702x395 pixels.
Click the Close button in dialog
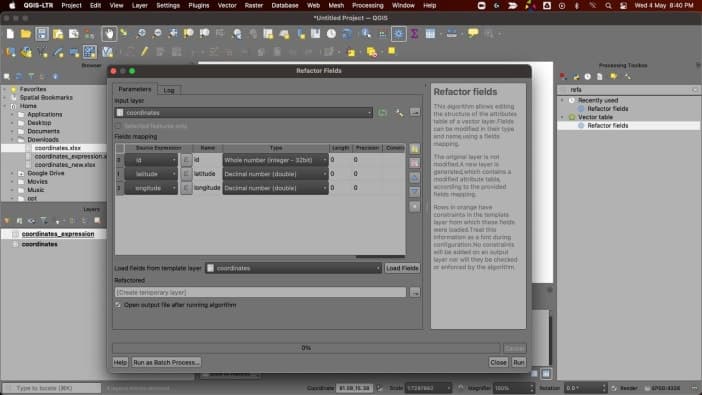[x=498, y=362]
